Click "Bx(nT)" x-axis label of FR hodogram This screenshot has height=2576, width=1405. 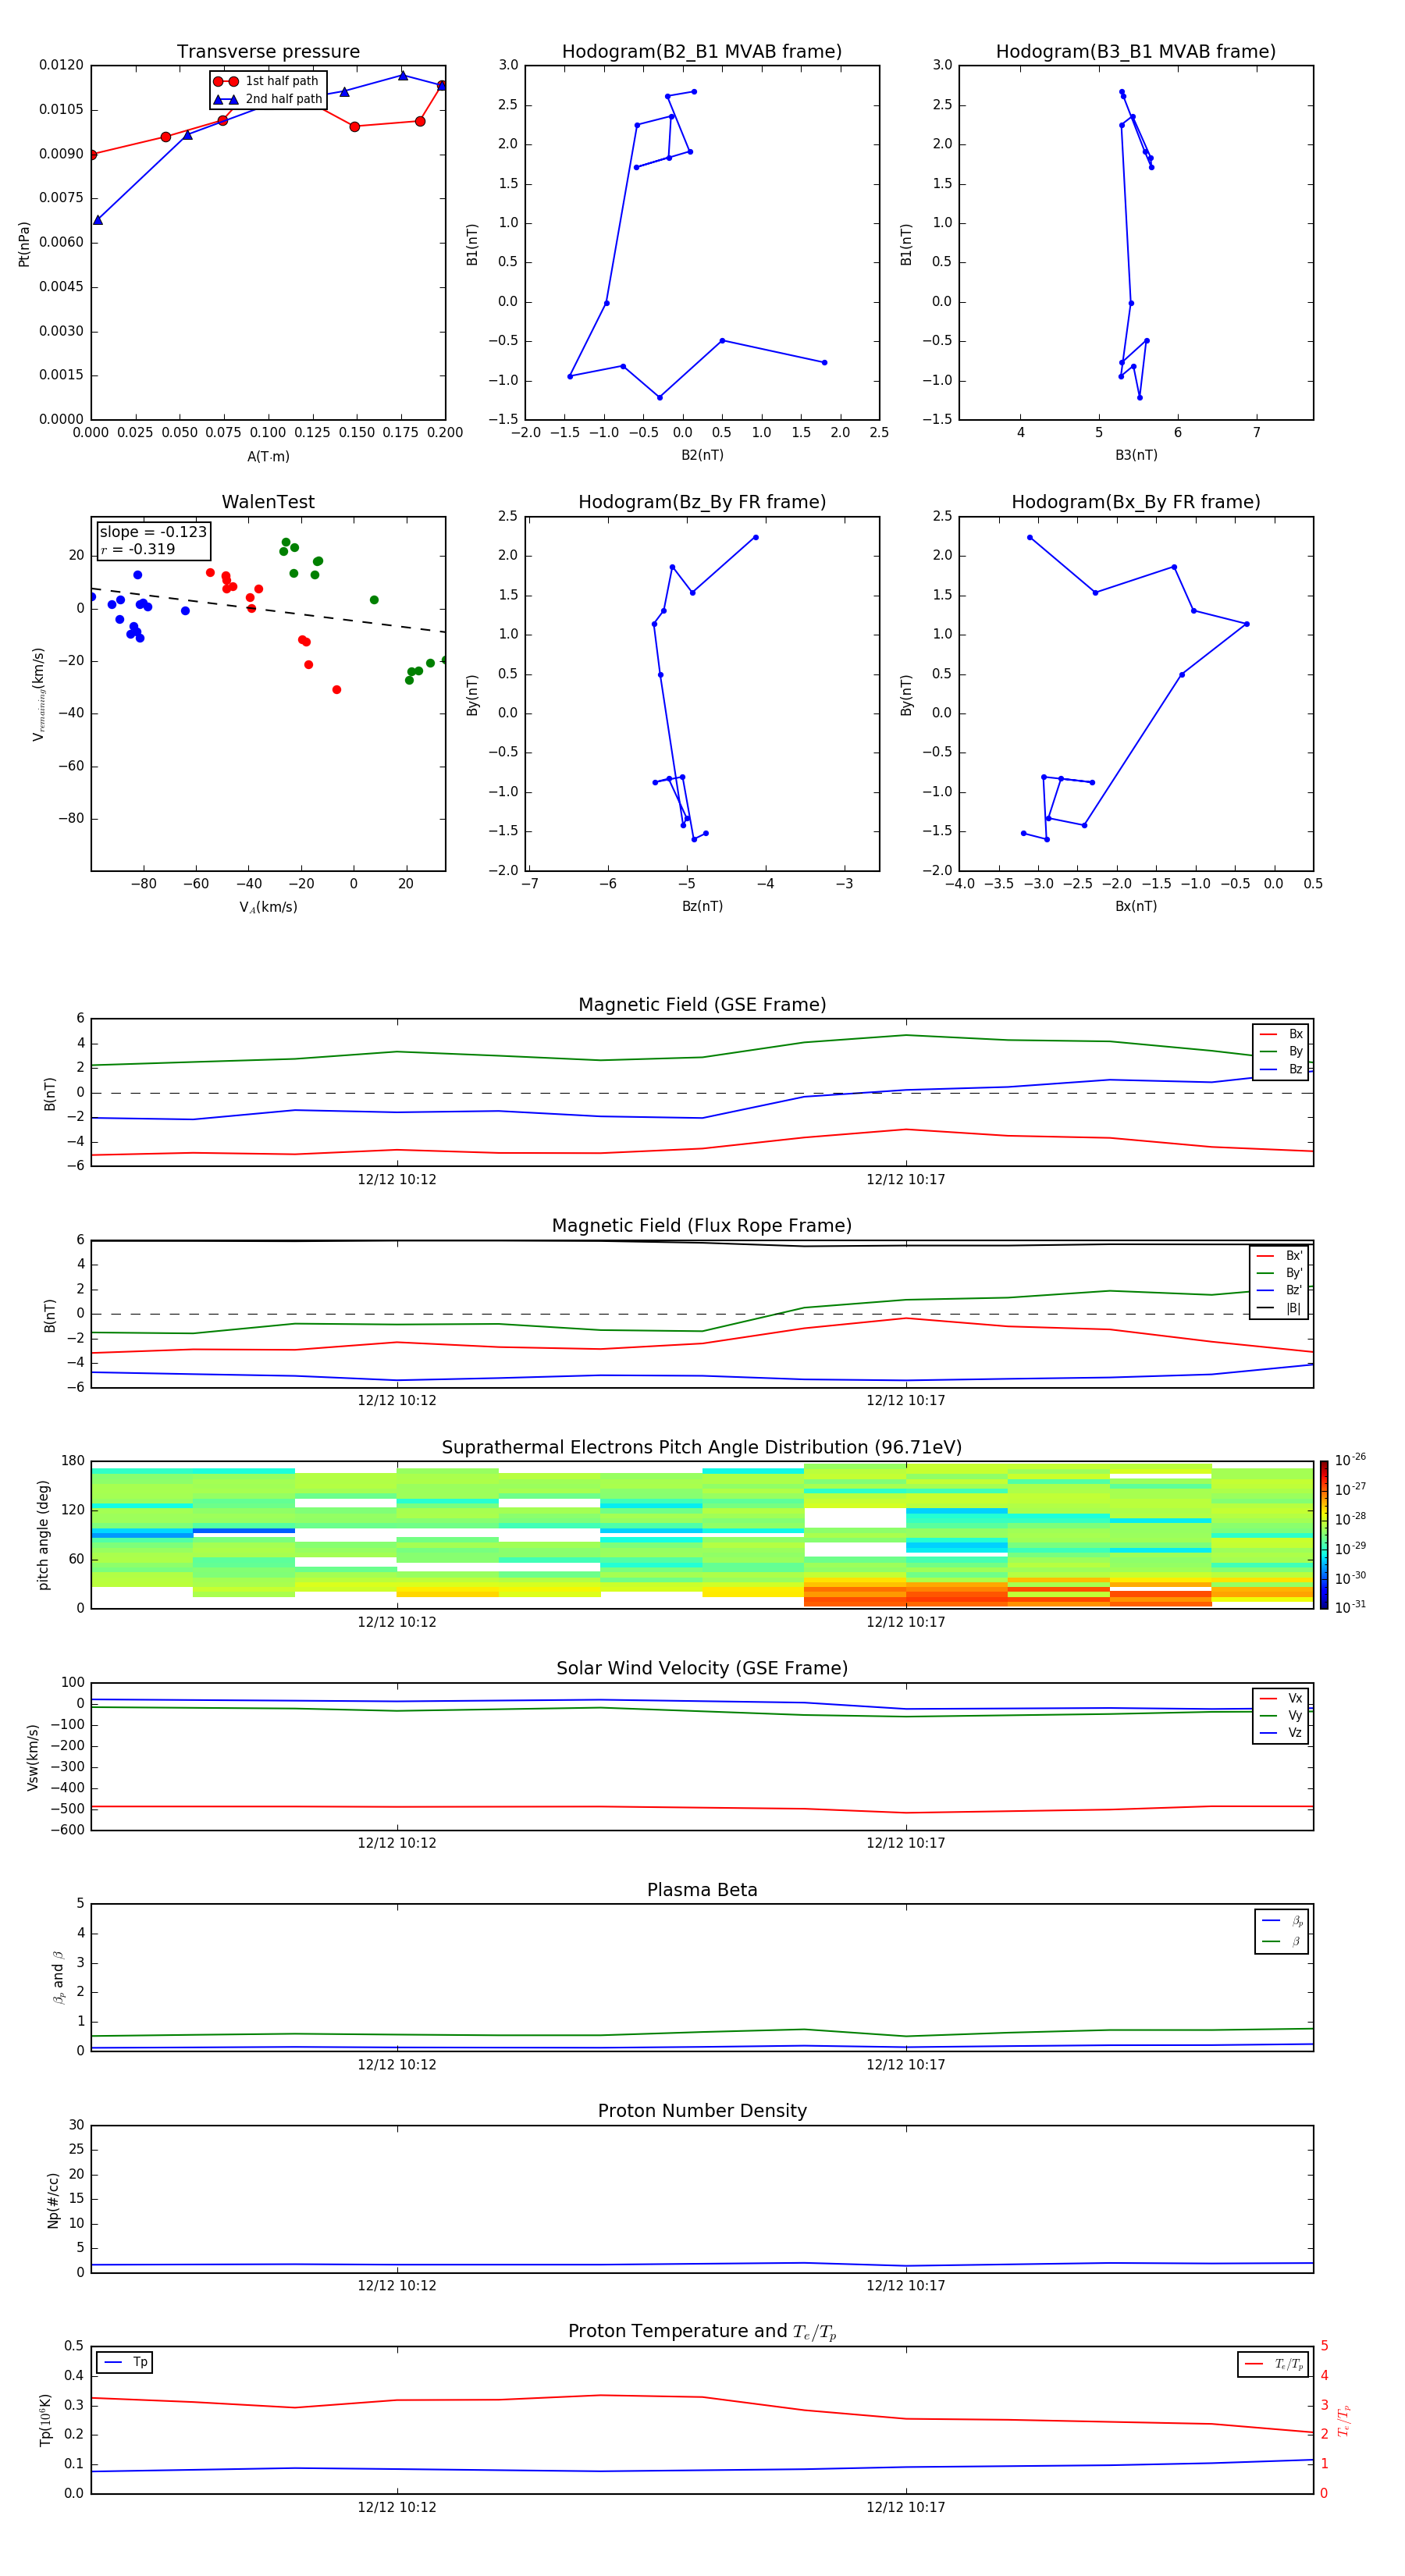[x=1136, y=907]
